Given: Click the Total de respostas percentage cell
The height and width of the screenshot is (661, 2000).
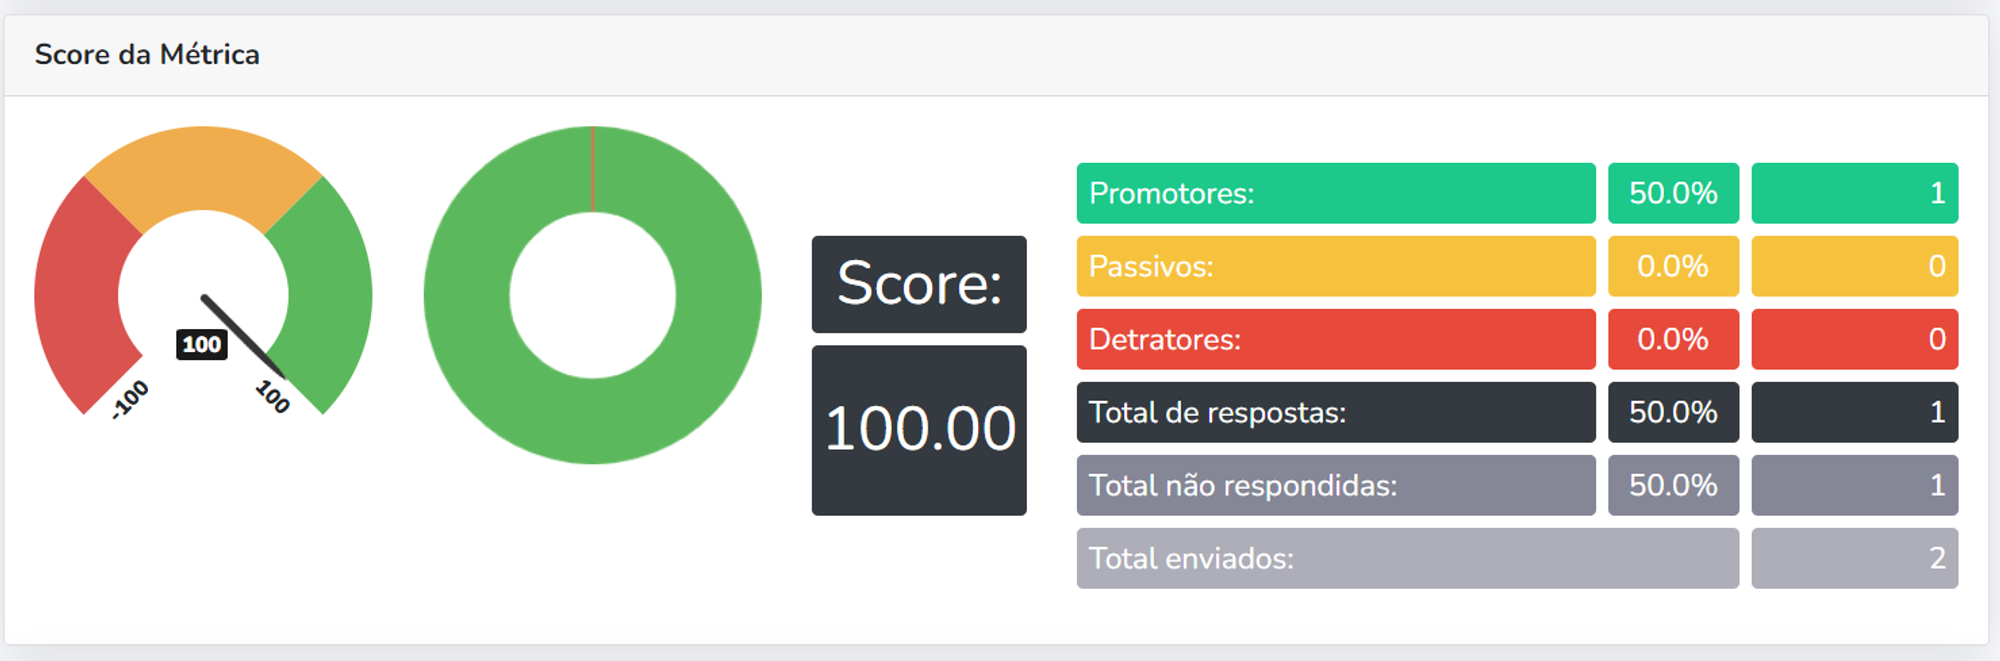Looking at the screenshot, I should (1673, 412).
